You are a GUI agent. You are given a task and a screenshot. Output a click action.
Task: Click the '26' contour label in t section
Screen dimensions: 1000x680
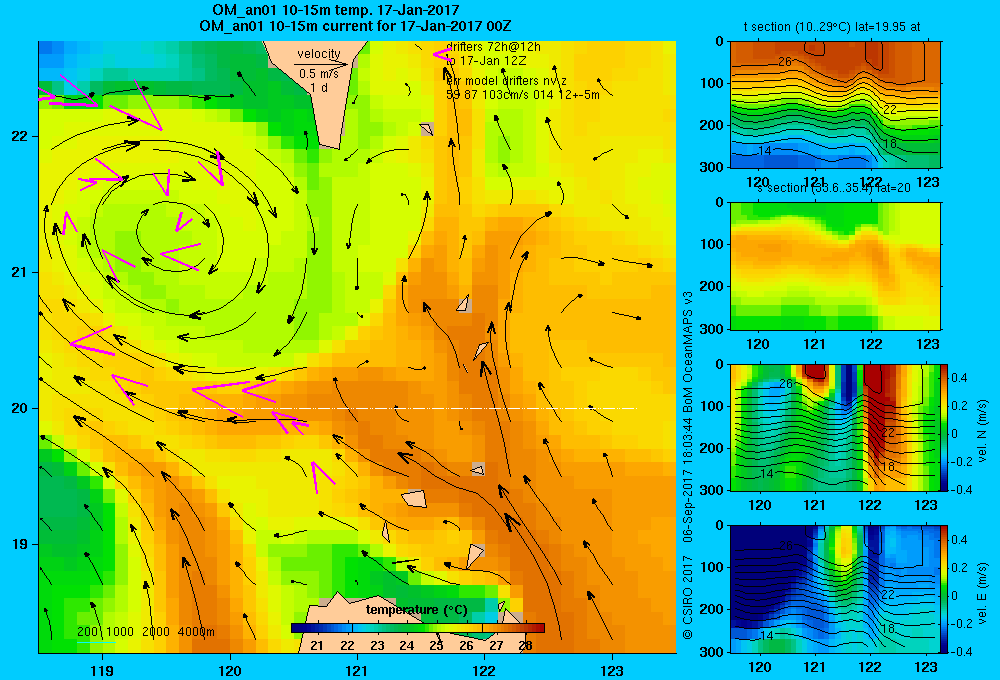click(784, 61)
